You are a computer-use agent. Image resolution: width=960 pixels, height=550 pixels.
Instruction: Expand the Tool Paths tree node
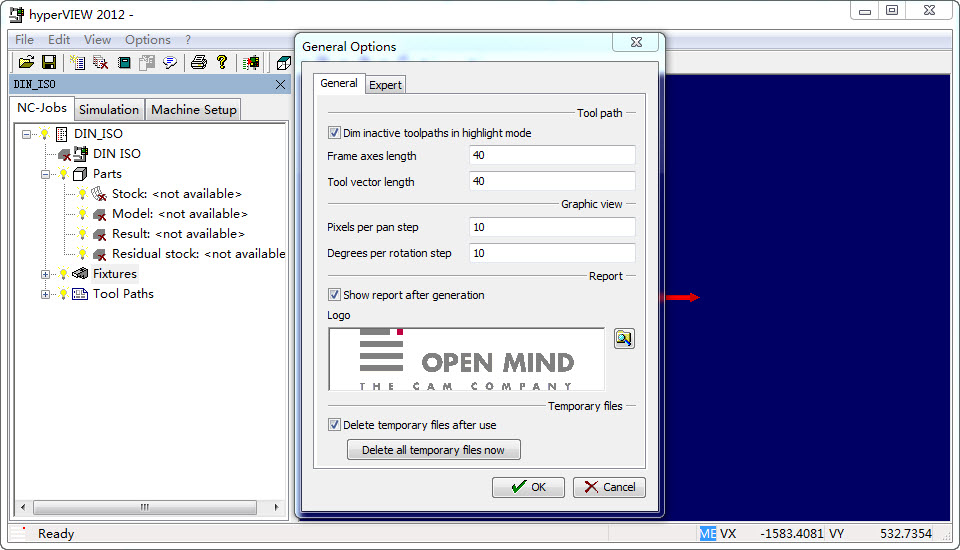(45, 295)
